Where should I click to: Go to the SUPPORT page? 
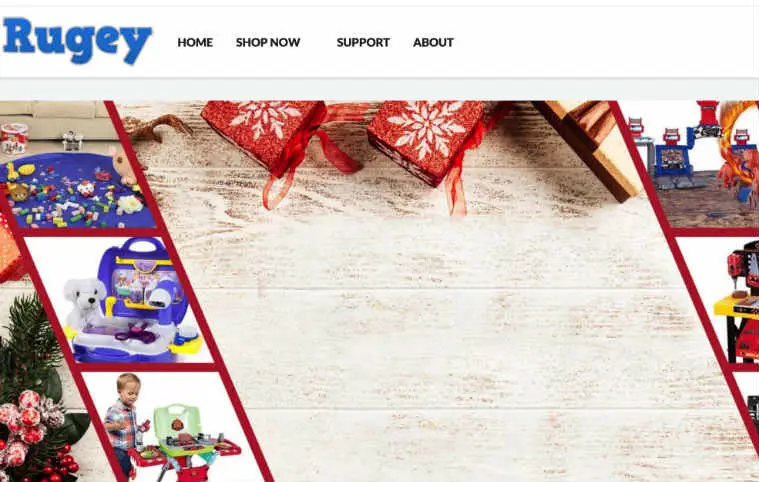363,43
